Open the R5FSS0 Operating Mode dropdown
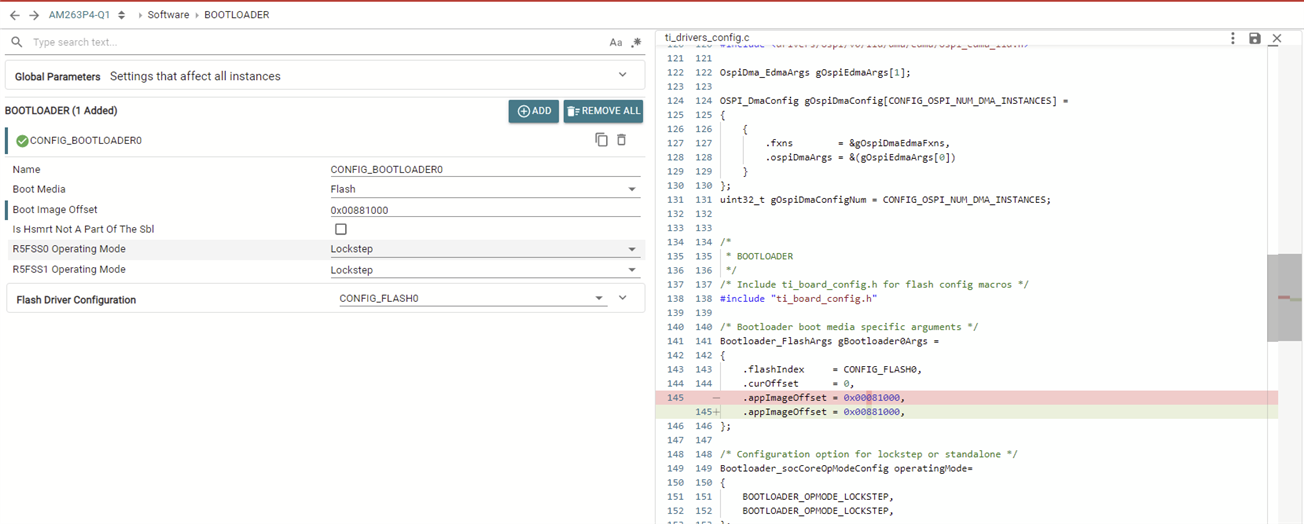Viewport: 1304px width, 524px height. tap(485, 249)
